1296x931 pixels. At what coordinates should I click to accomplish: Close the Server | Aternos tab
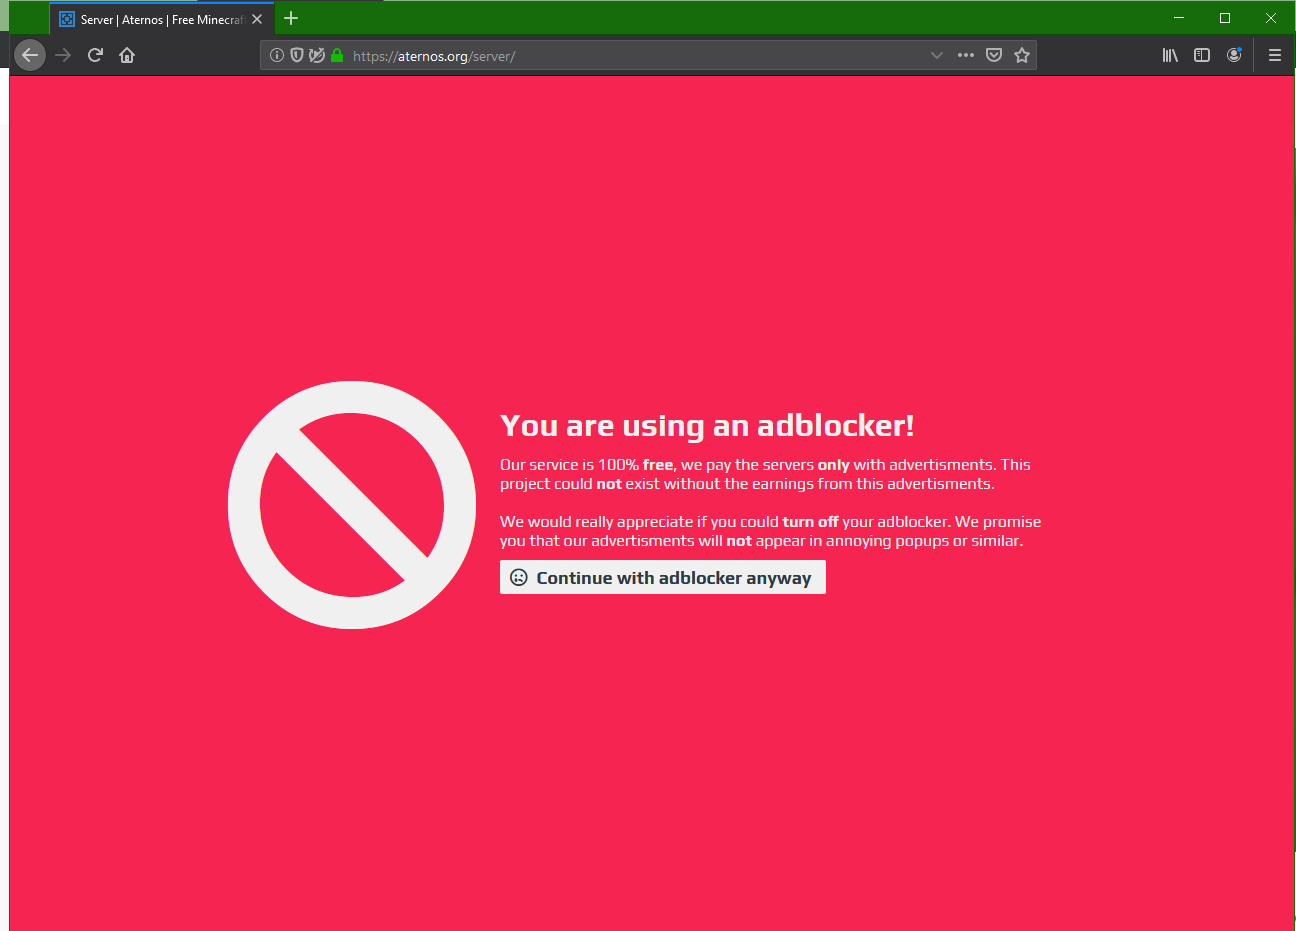click(257, 19)
